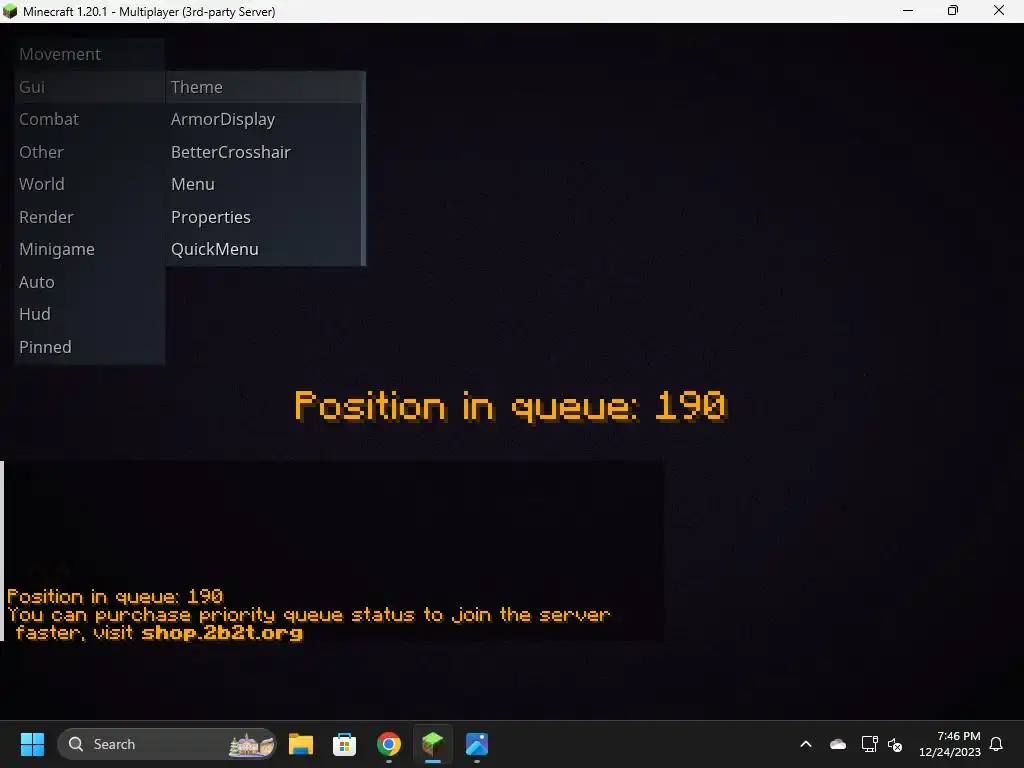Click the priority queue purchase message
The image size is (1024, 768).
[308, 624]
